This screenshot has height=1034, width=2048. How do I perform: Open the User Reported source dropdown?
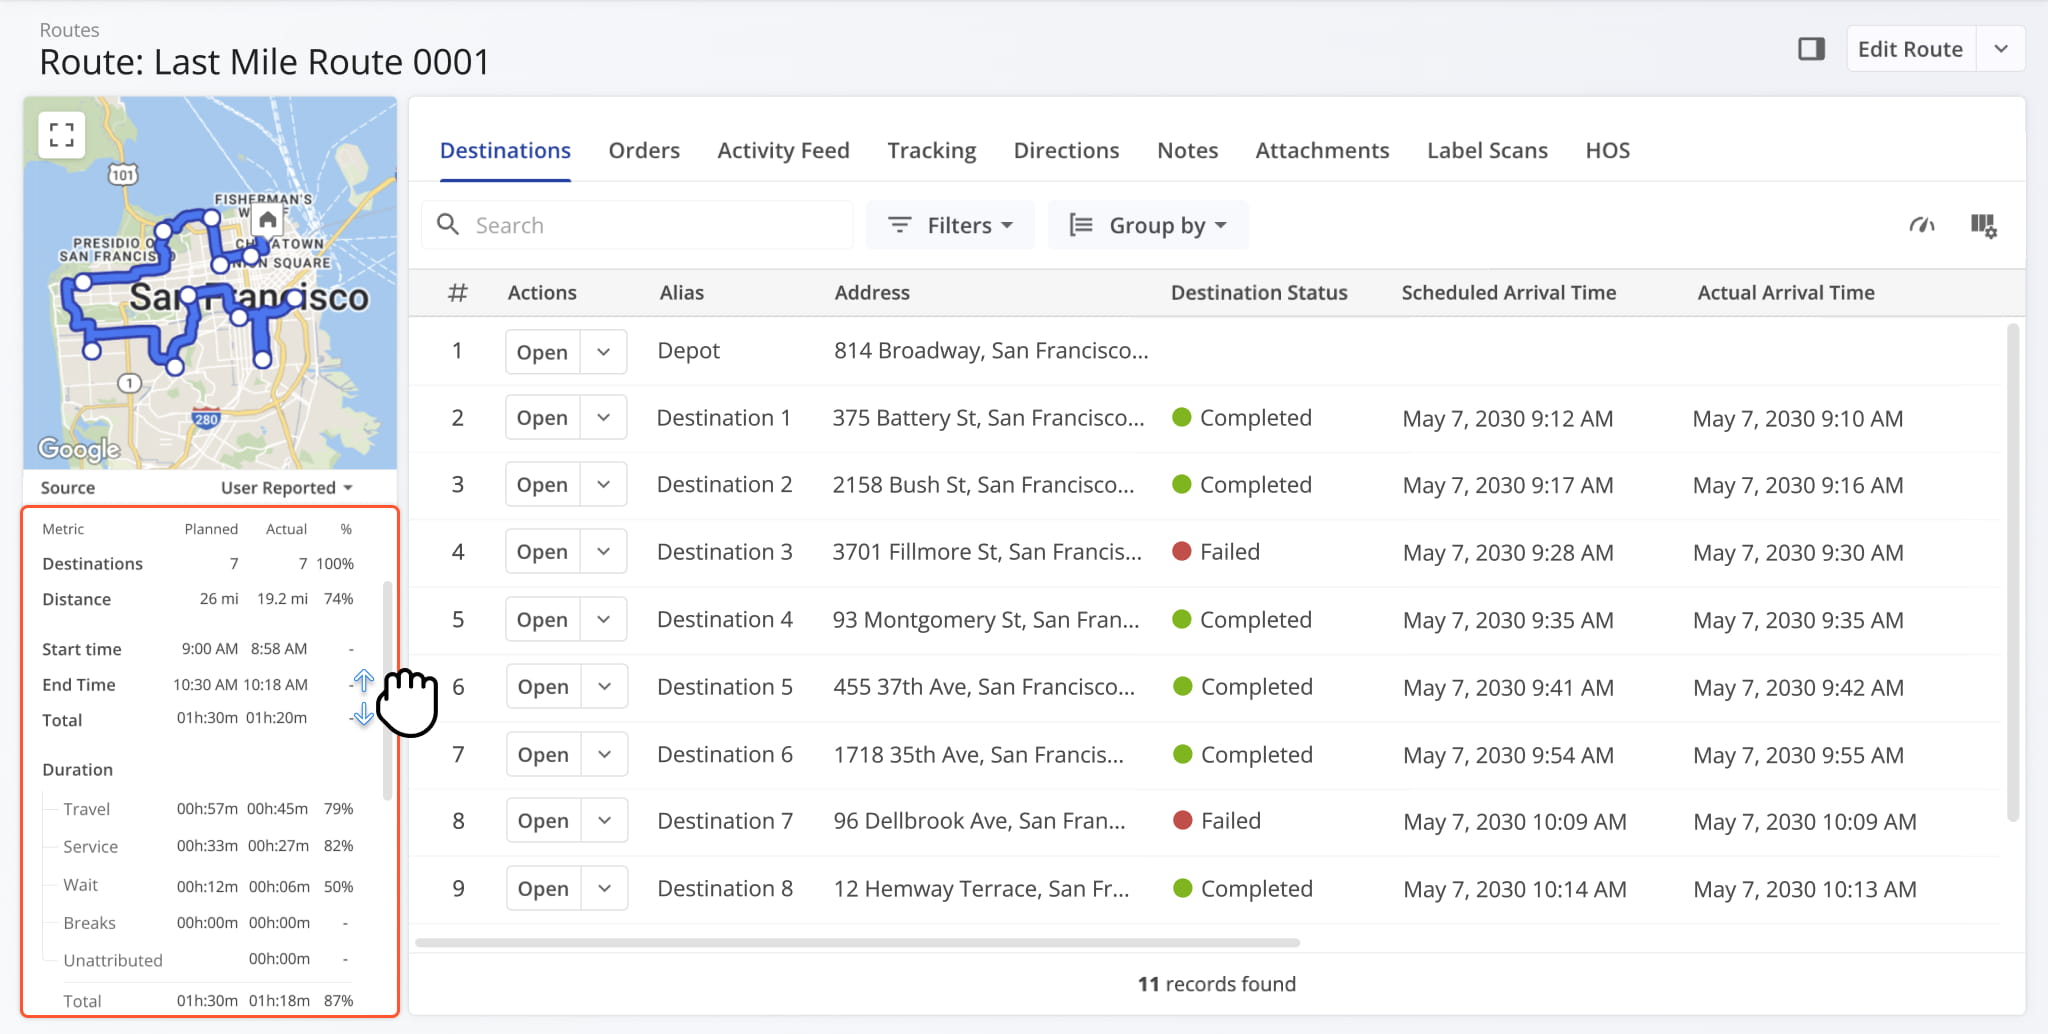[x=286, y=488]
